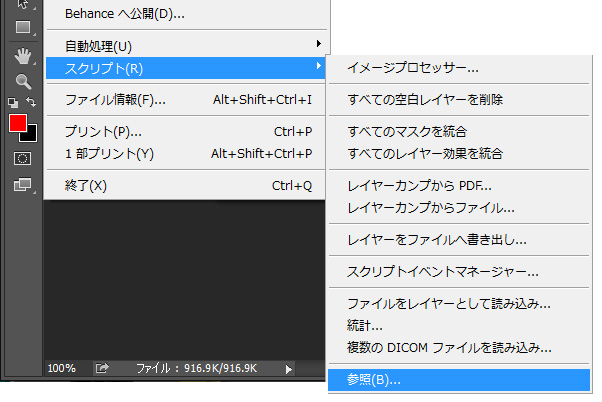Screen dimensions: 602x402
Task: Run イメージプロセッサー... script
Action: coord(459,68)
